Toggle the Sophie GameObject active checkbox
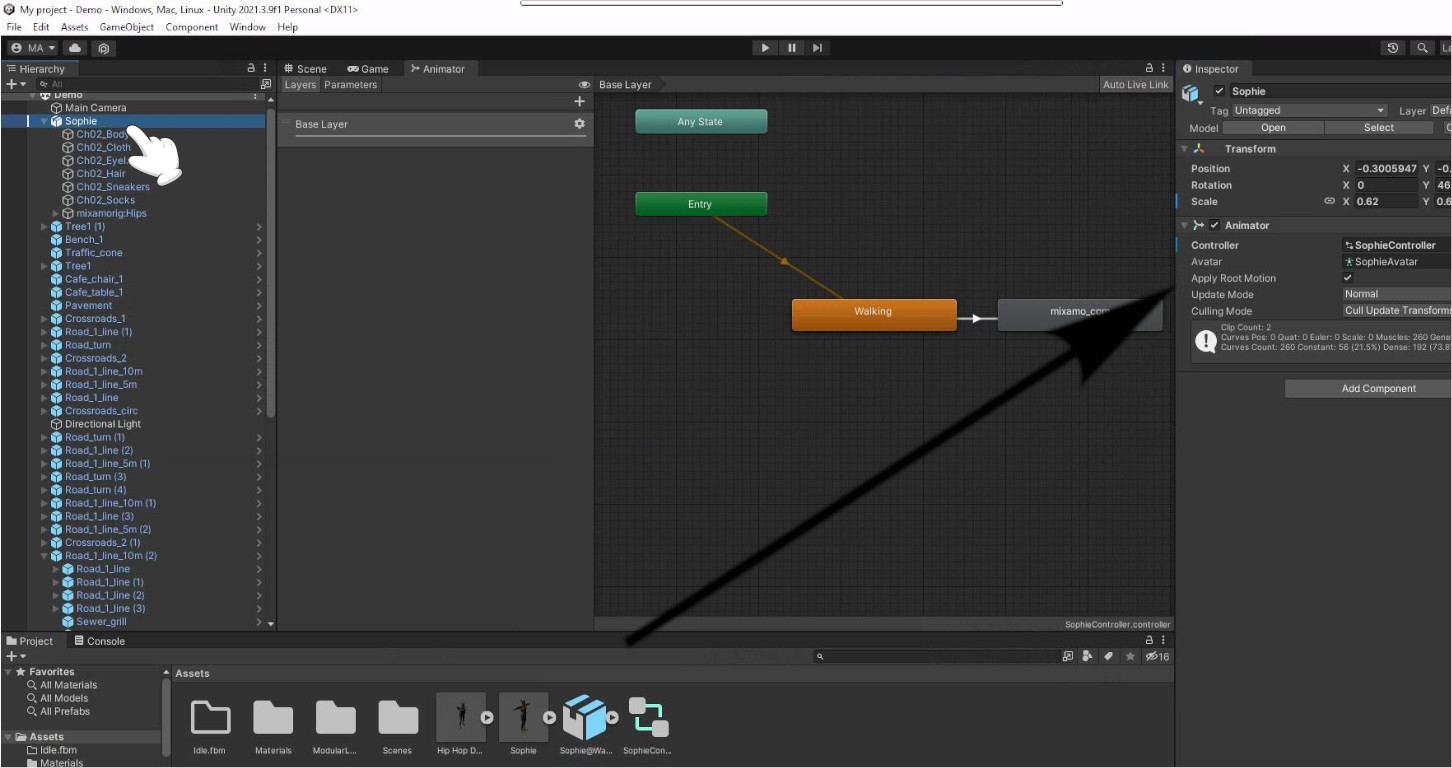This screenshot has height=768, width=1452. pyautogui.click(x=1218, y=91)
